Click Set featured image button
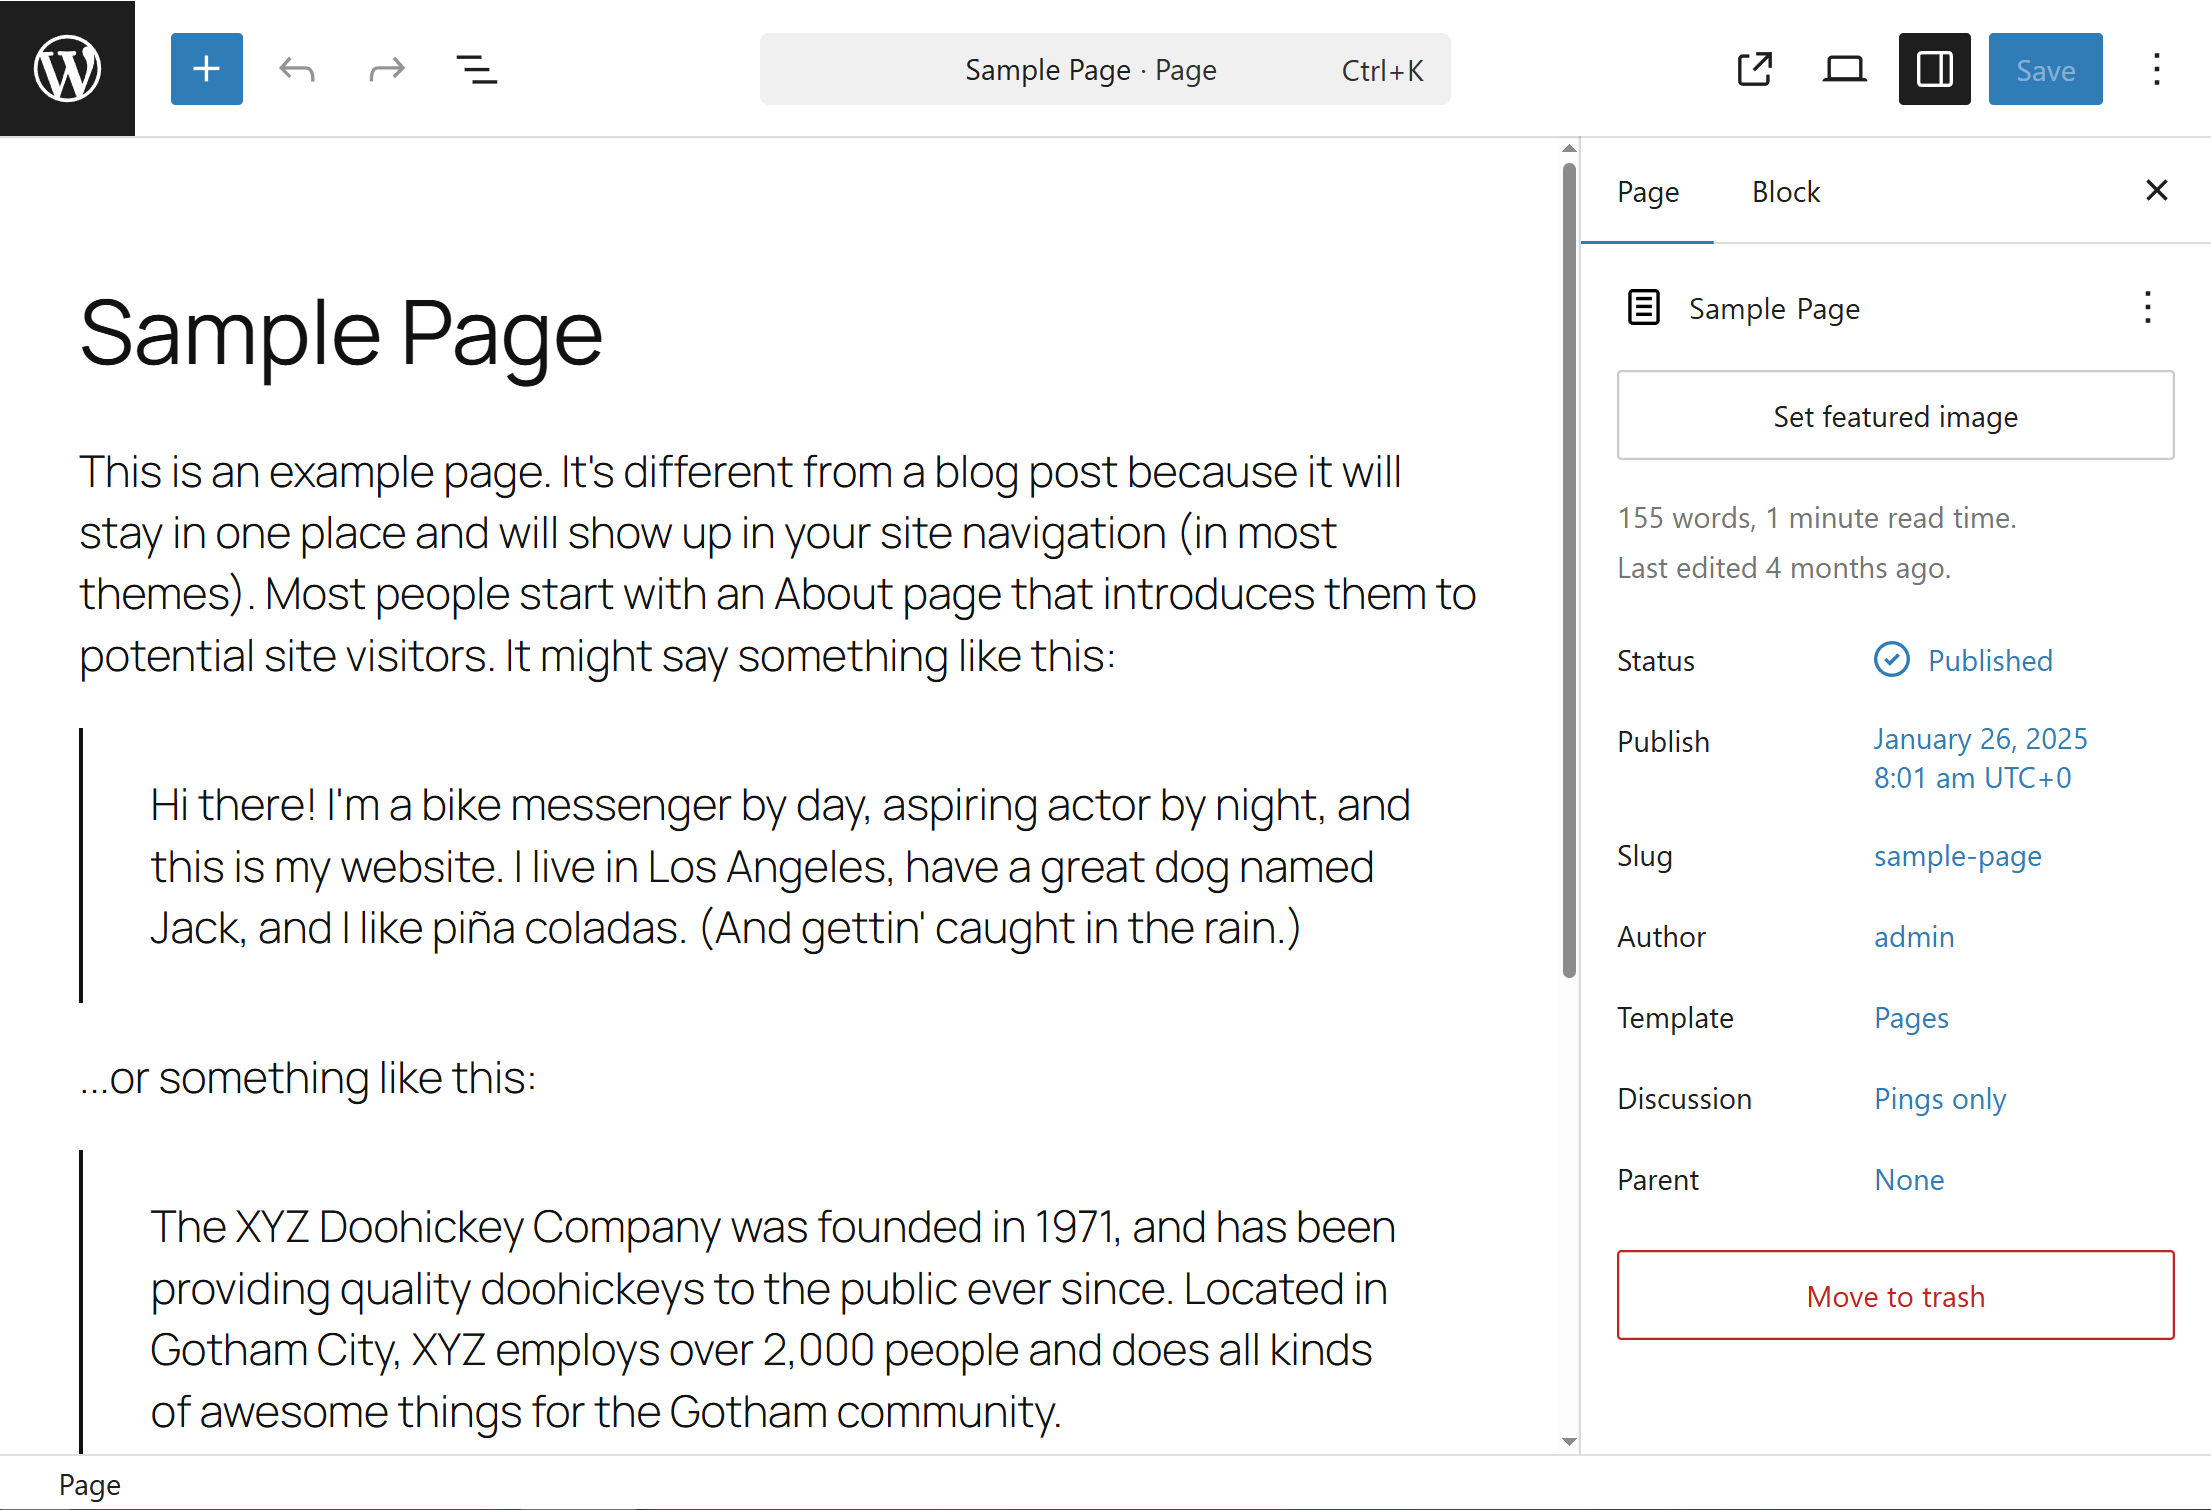The width and height of the screenshot is (2211, 1510). pos(1894,416)
